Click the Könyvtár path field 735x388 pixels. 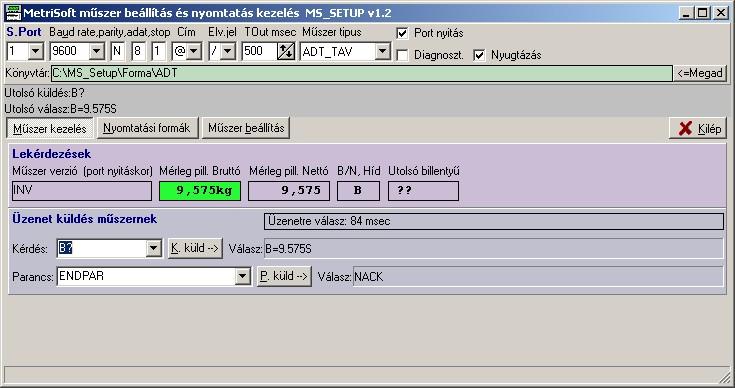click(361, 73)
